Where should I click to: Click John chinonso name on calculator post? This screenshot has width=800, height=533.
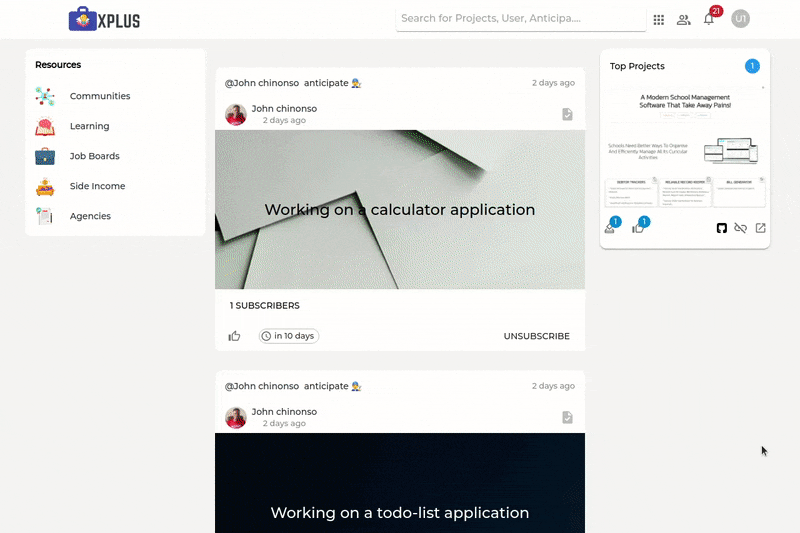coord(284,109)
